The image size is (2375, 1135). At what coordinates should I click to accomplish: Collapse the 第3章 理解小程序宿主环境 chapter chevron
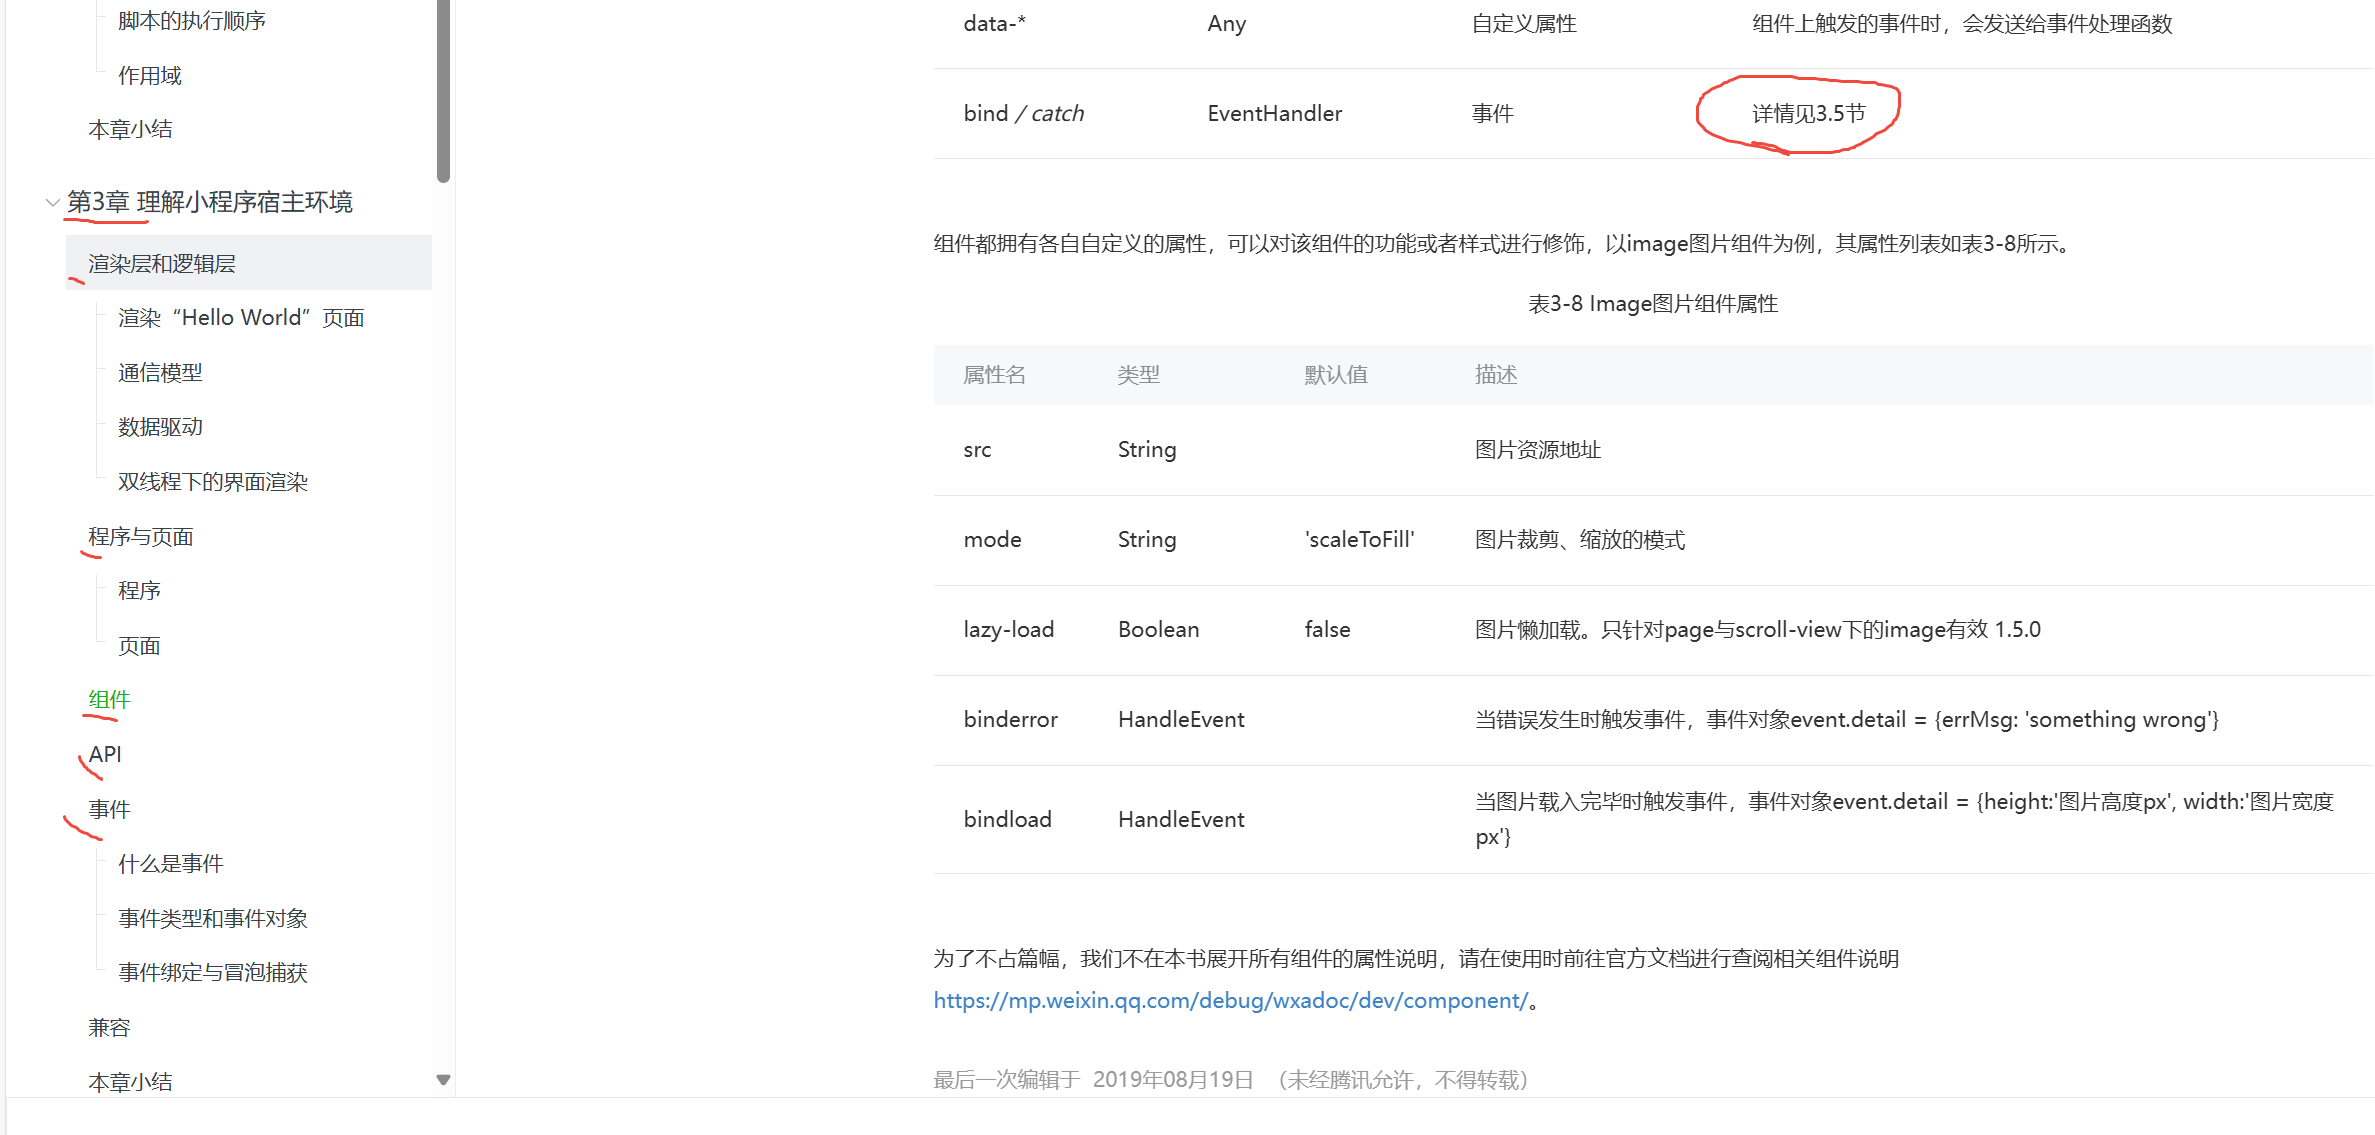pos(52,203)
